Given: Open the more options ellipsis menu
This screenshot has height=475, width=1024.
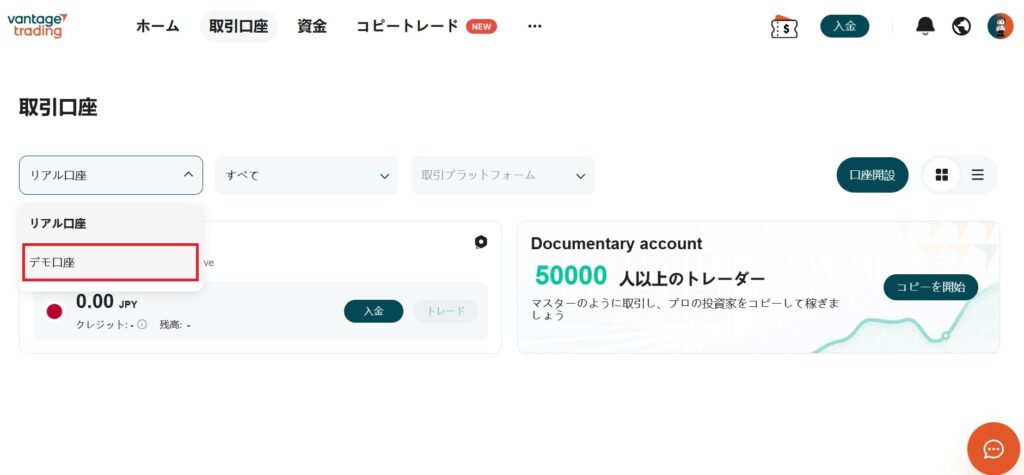Looking at the screenshot, I should point(534,26).
